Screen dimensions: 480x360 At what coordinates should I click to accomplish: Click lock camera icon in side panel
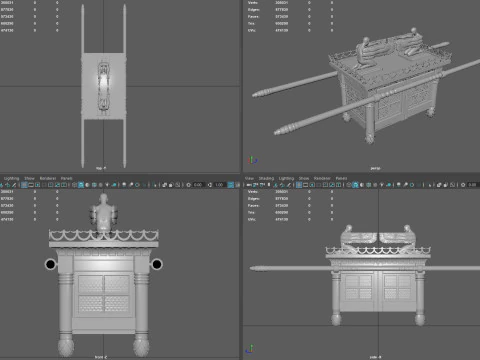(255, 185)
